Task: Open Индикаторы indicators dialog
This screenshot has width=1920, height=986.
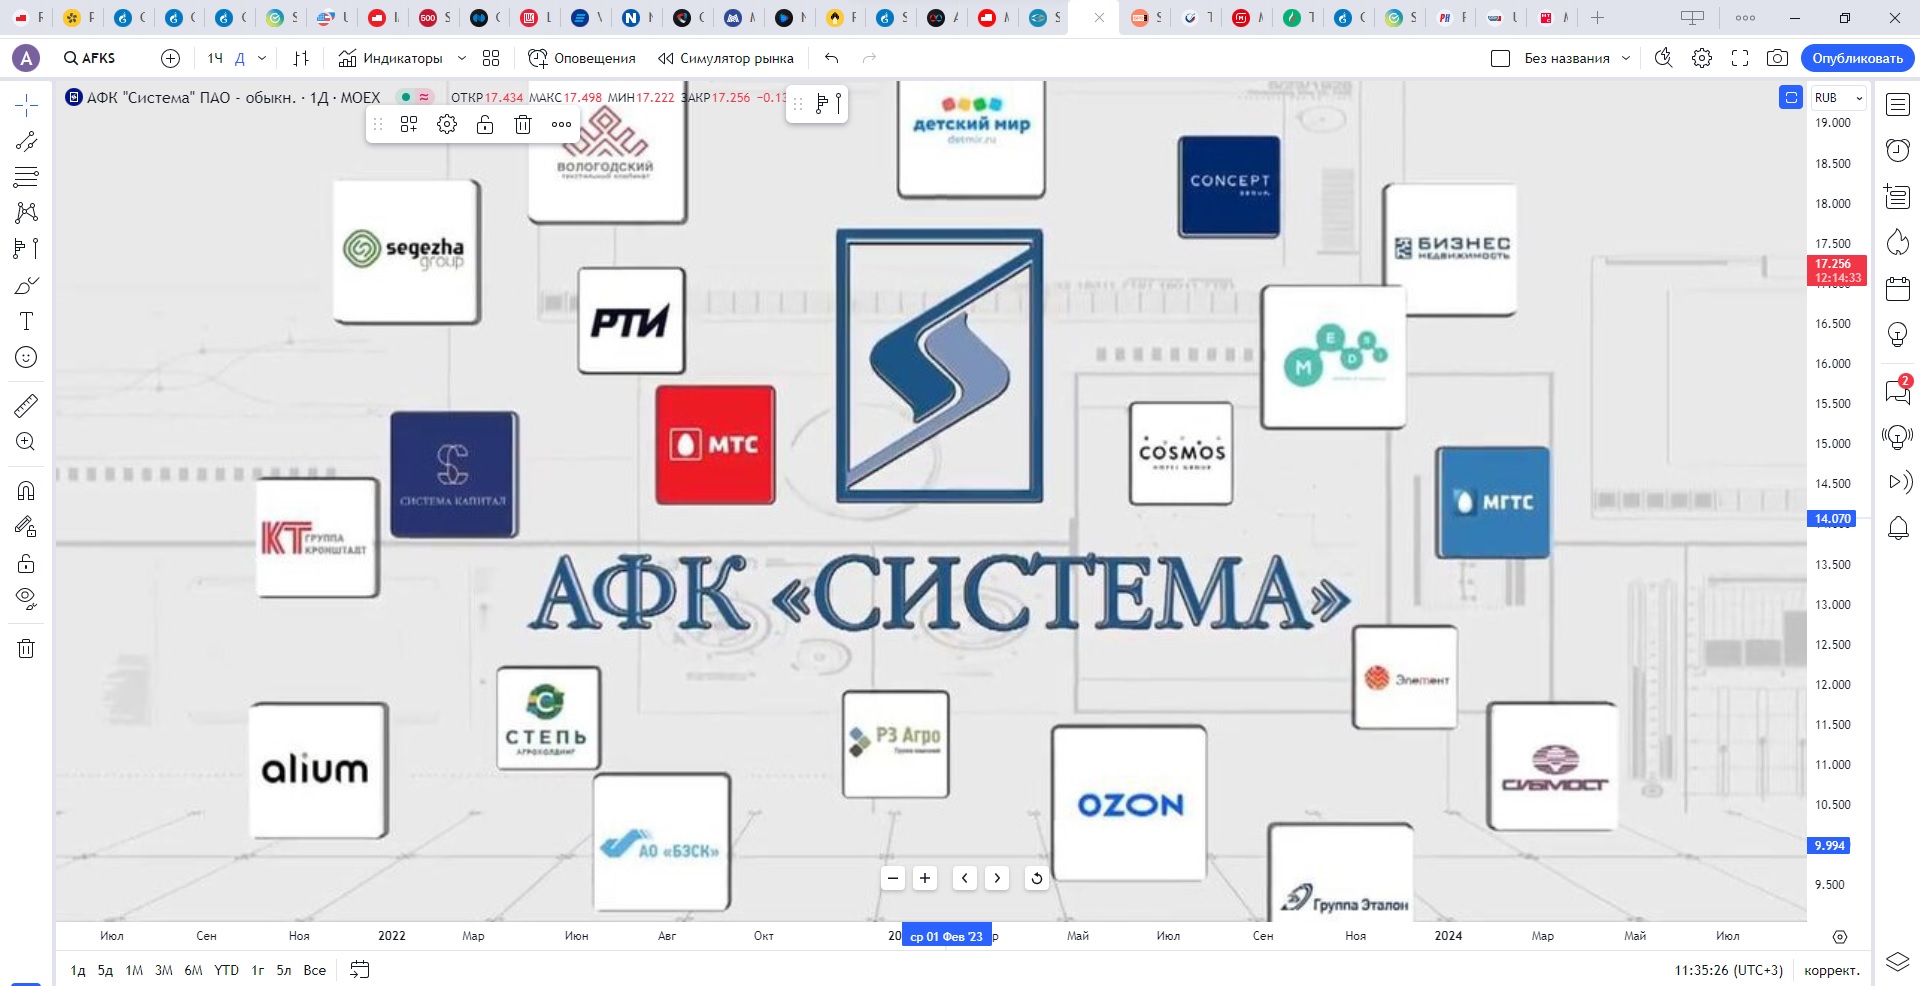Action: tap(390, 58)
